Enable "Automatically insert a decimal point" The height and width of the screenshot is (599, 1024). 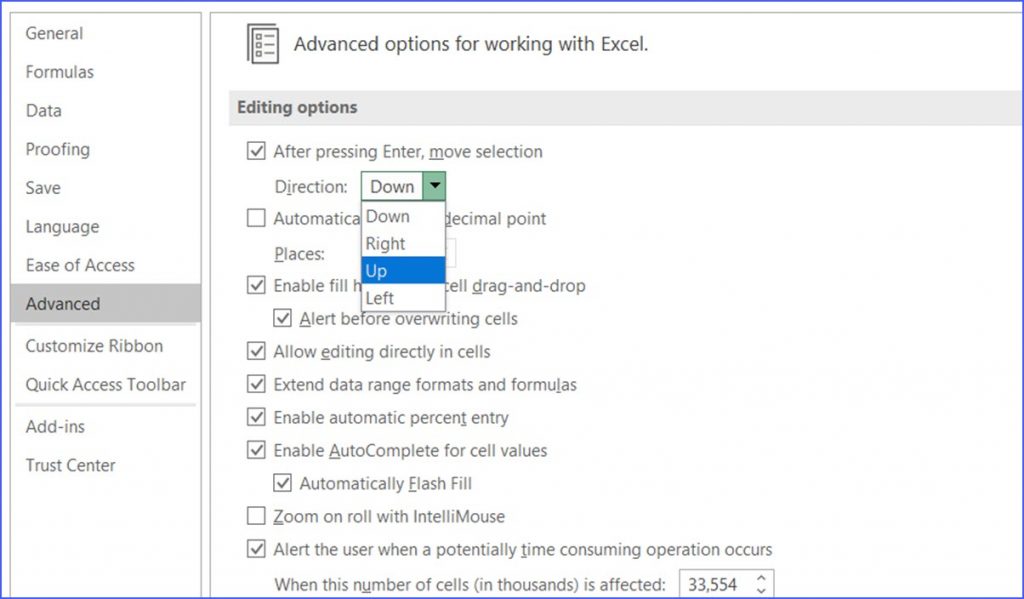tap(258, 218)
